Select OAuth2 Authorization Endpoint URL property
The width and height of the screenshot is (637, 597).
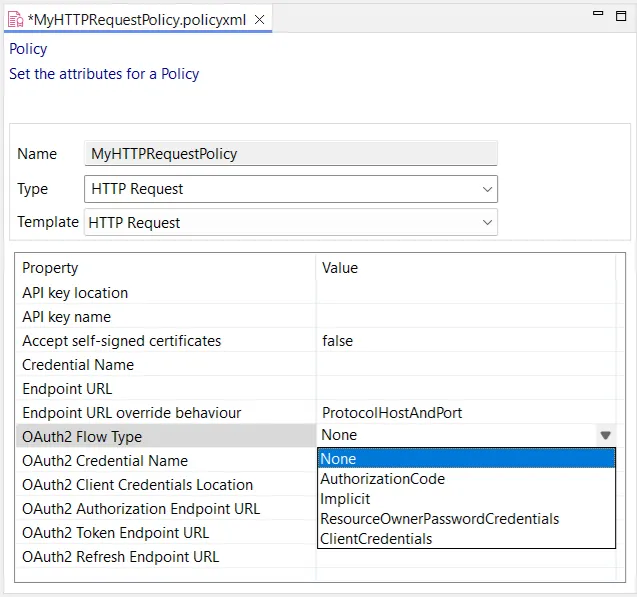166,508
